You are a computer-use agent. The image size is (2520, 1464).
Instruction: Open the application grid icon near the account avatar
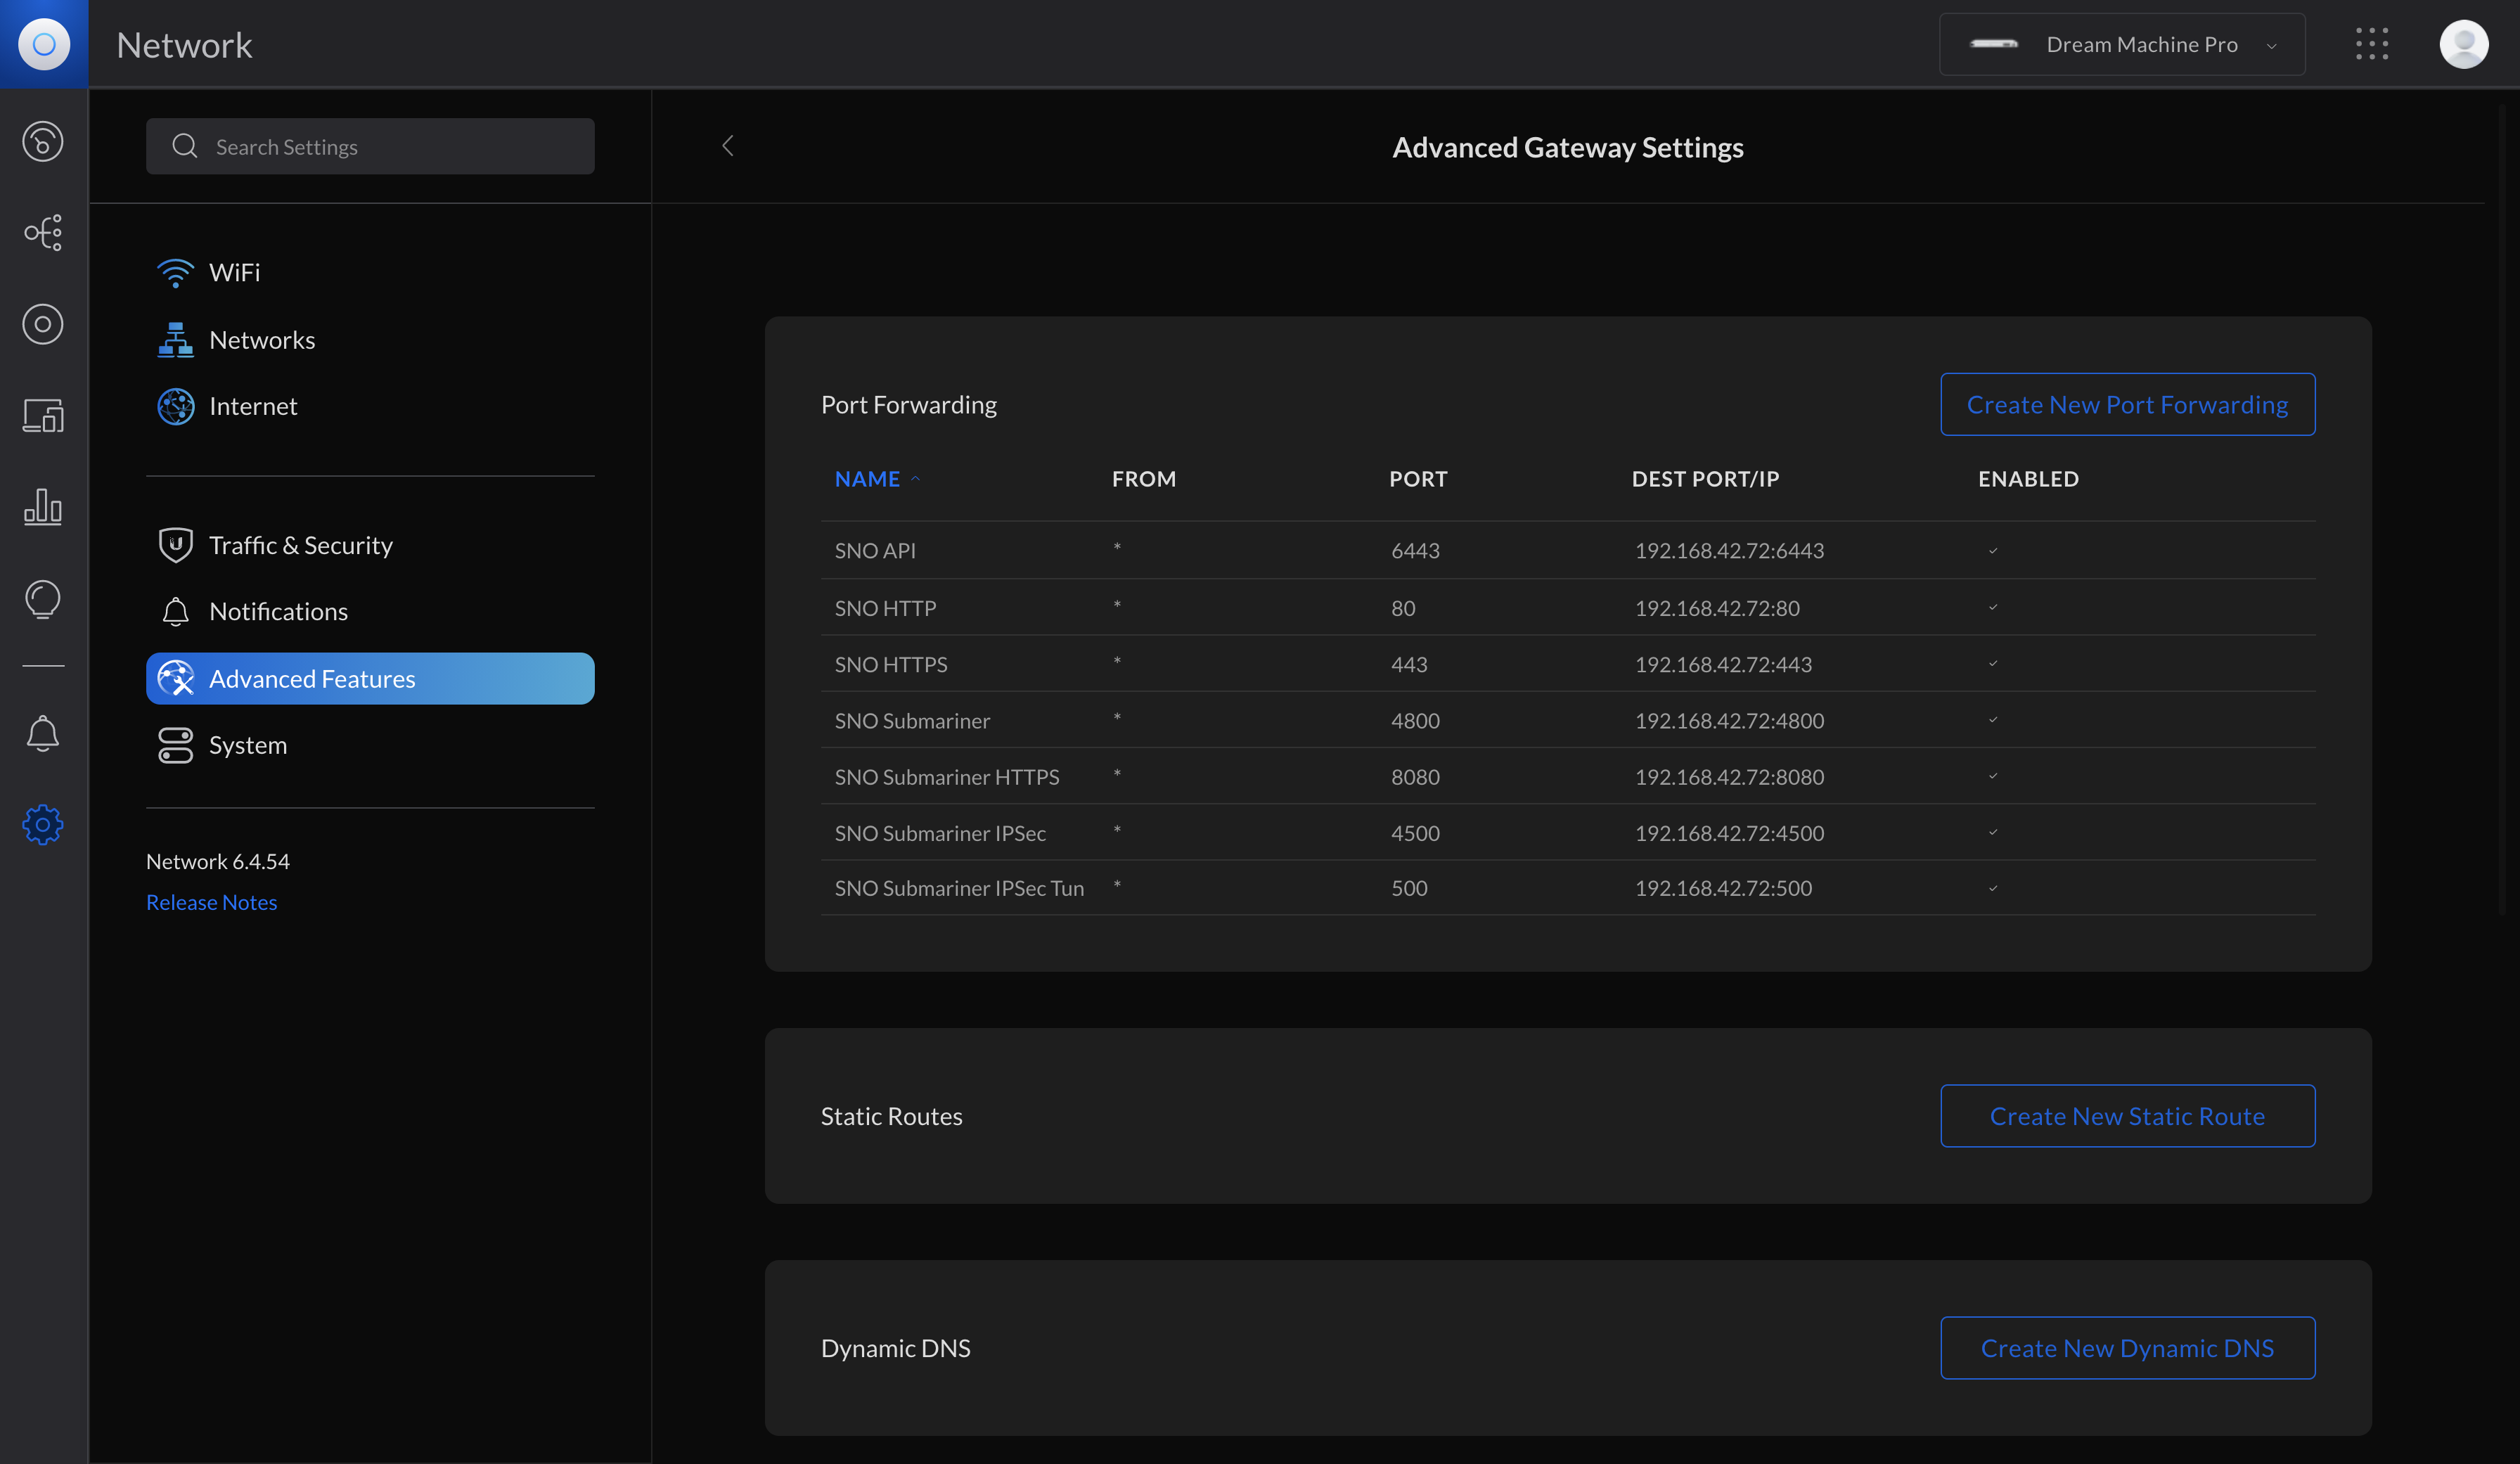pyautogui.click(x=2373, y=44)
